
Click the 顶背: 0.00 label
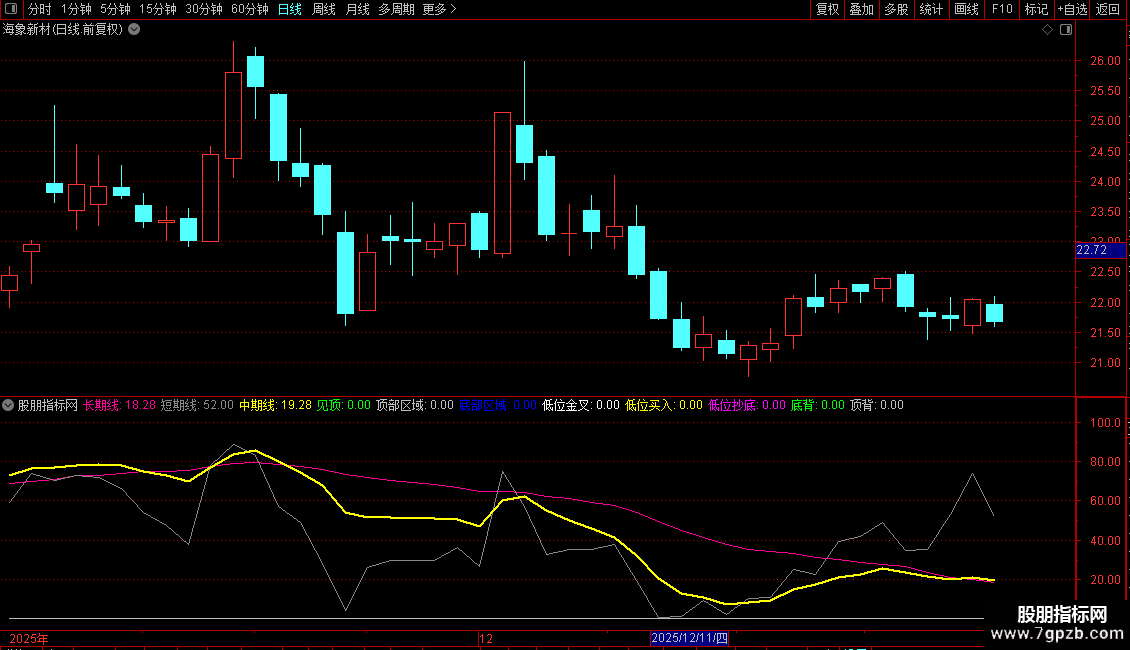(x=876, y=405)
